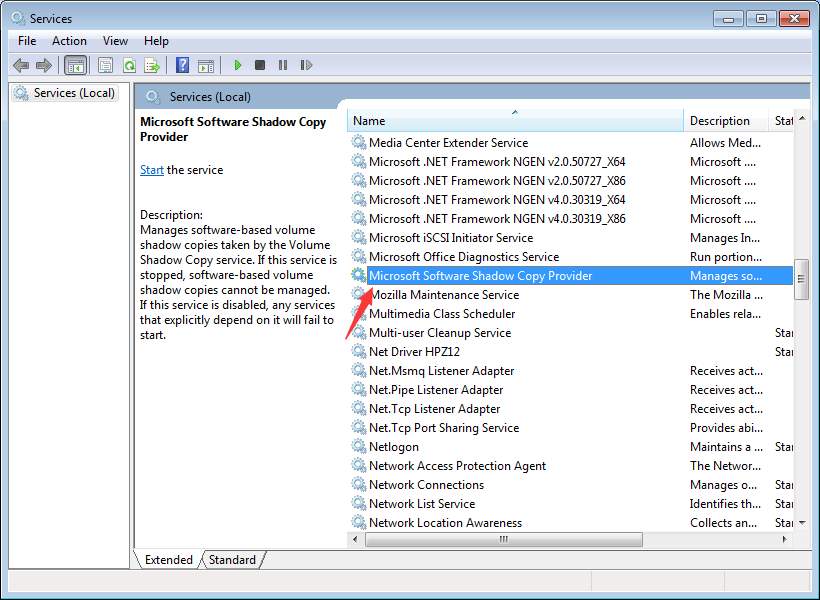Click 'Allows Med...' description cell

pyautogui.click(x=725, y=142)
